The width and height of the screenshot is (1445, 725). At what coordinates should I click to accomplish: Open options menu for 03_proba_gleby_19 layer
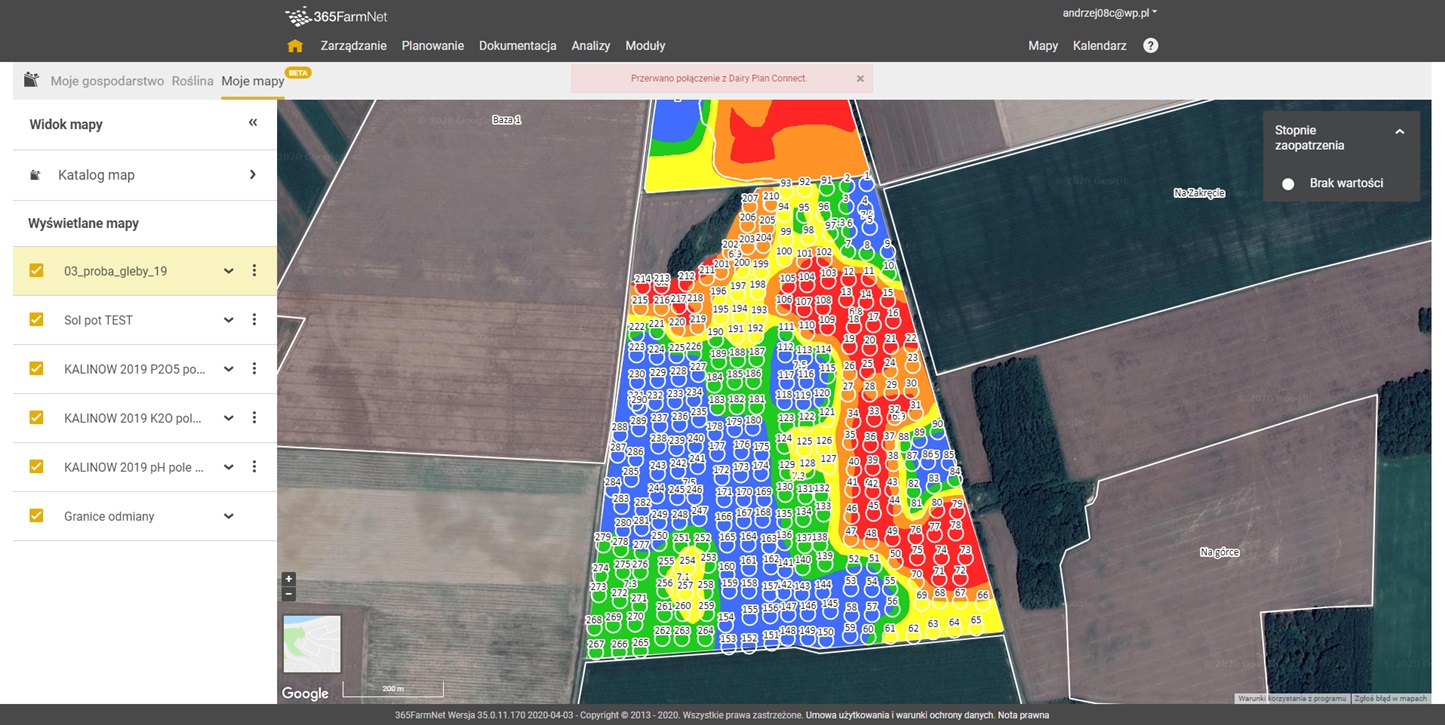click(254, 271)
